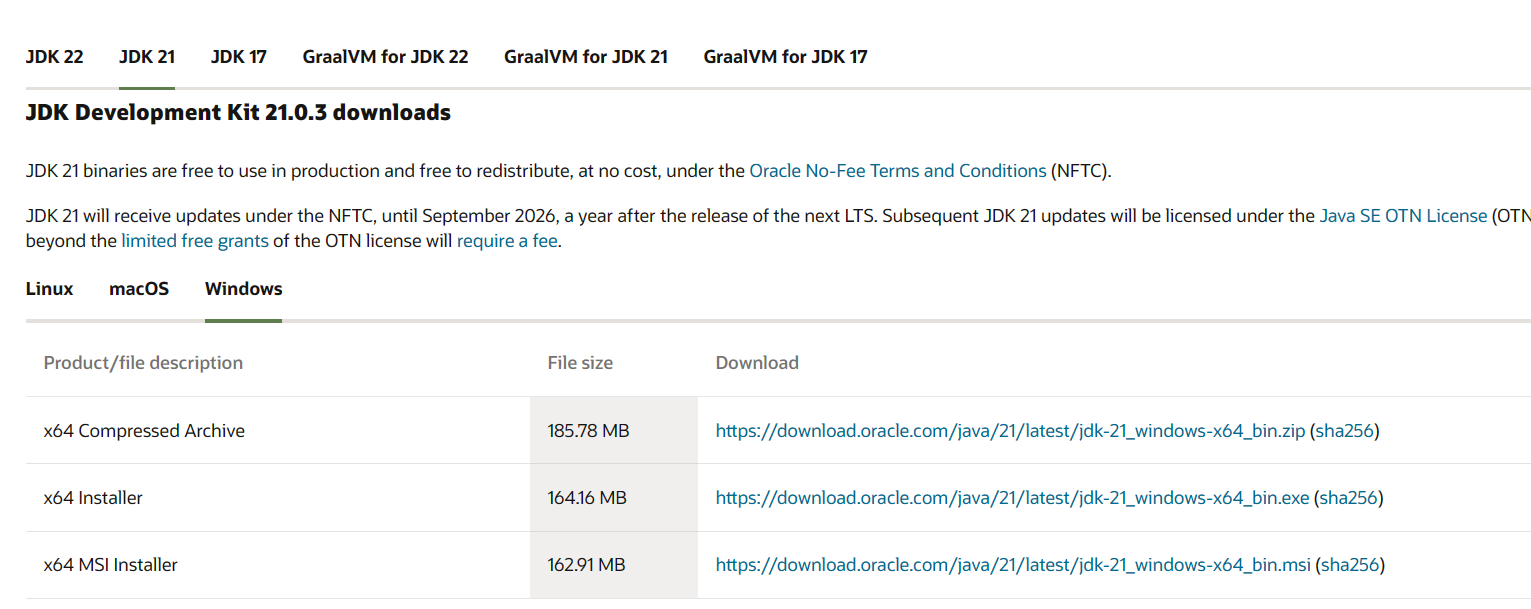Open GraalVM for JDK 21 tab

pyautogui.click(x=586, y=57)
